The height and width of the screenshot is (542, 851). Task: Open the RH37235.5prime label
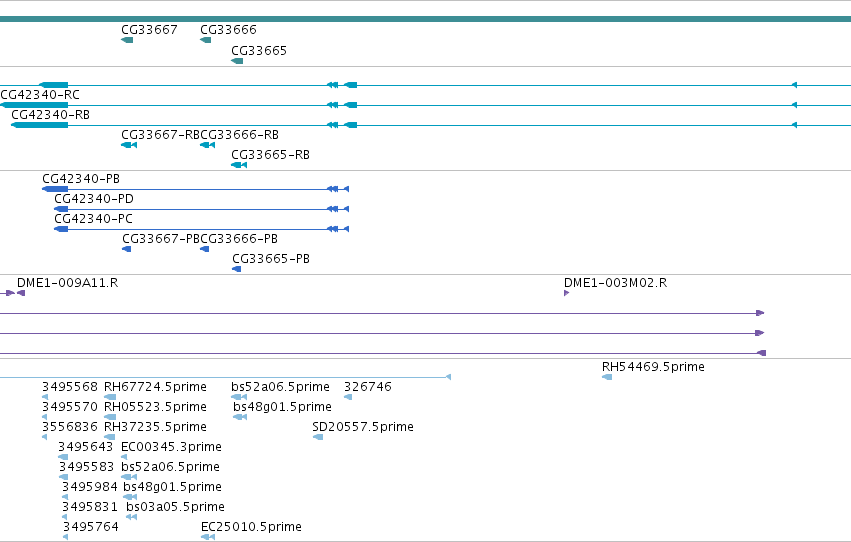(155, 427)
